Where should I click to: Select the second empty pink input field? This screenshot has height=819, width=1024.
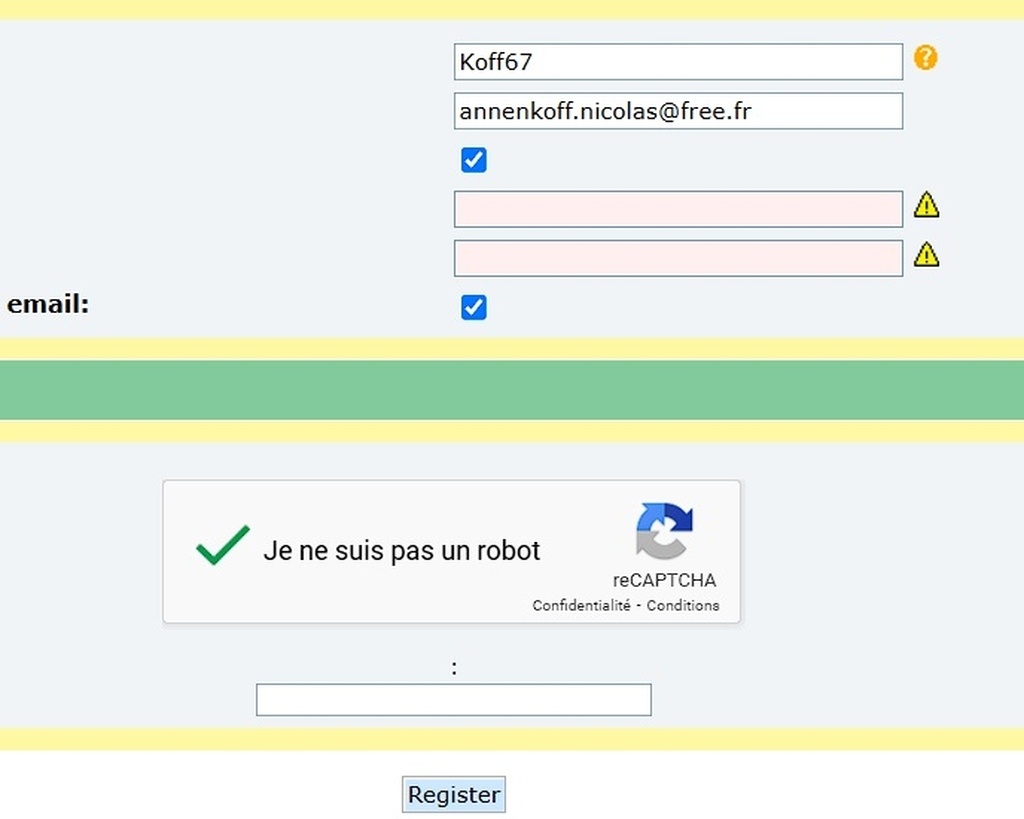click(x=678, y=259)
